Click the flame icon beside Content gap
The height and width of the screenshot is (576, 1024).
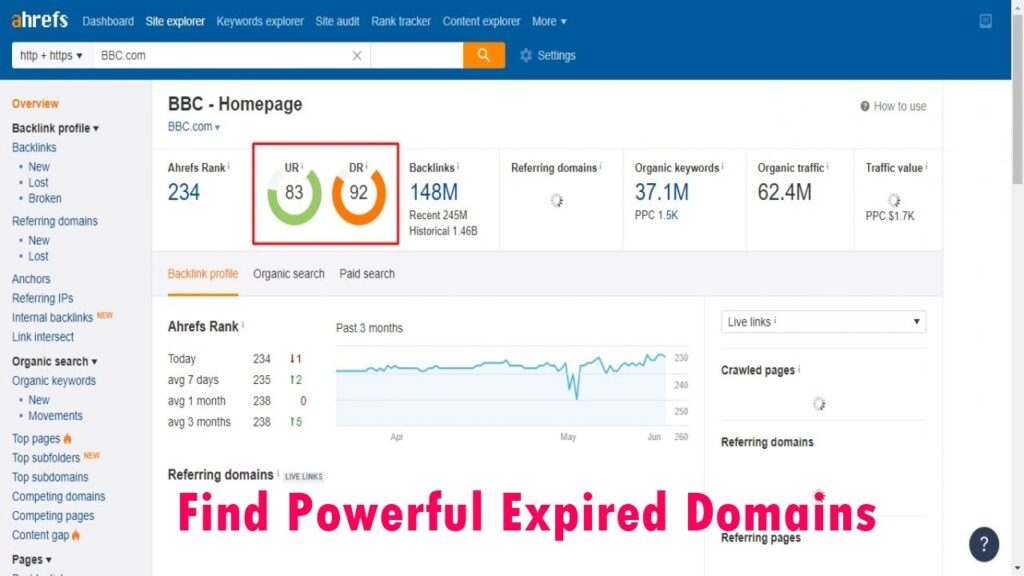(76, 536)
